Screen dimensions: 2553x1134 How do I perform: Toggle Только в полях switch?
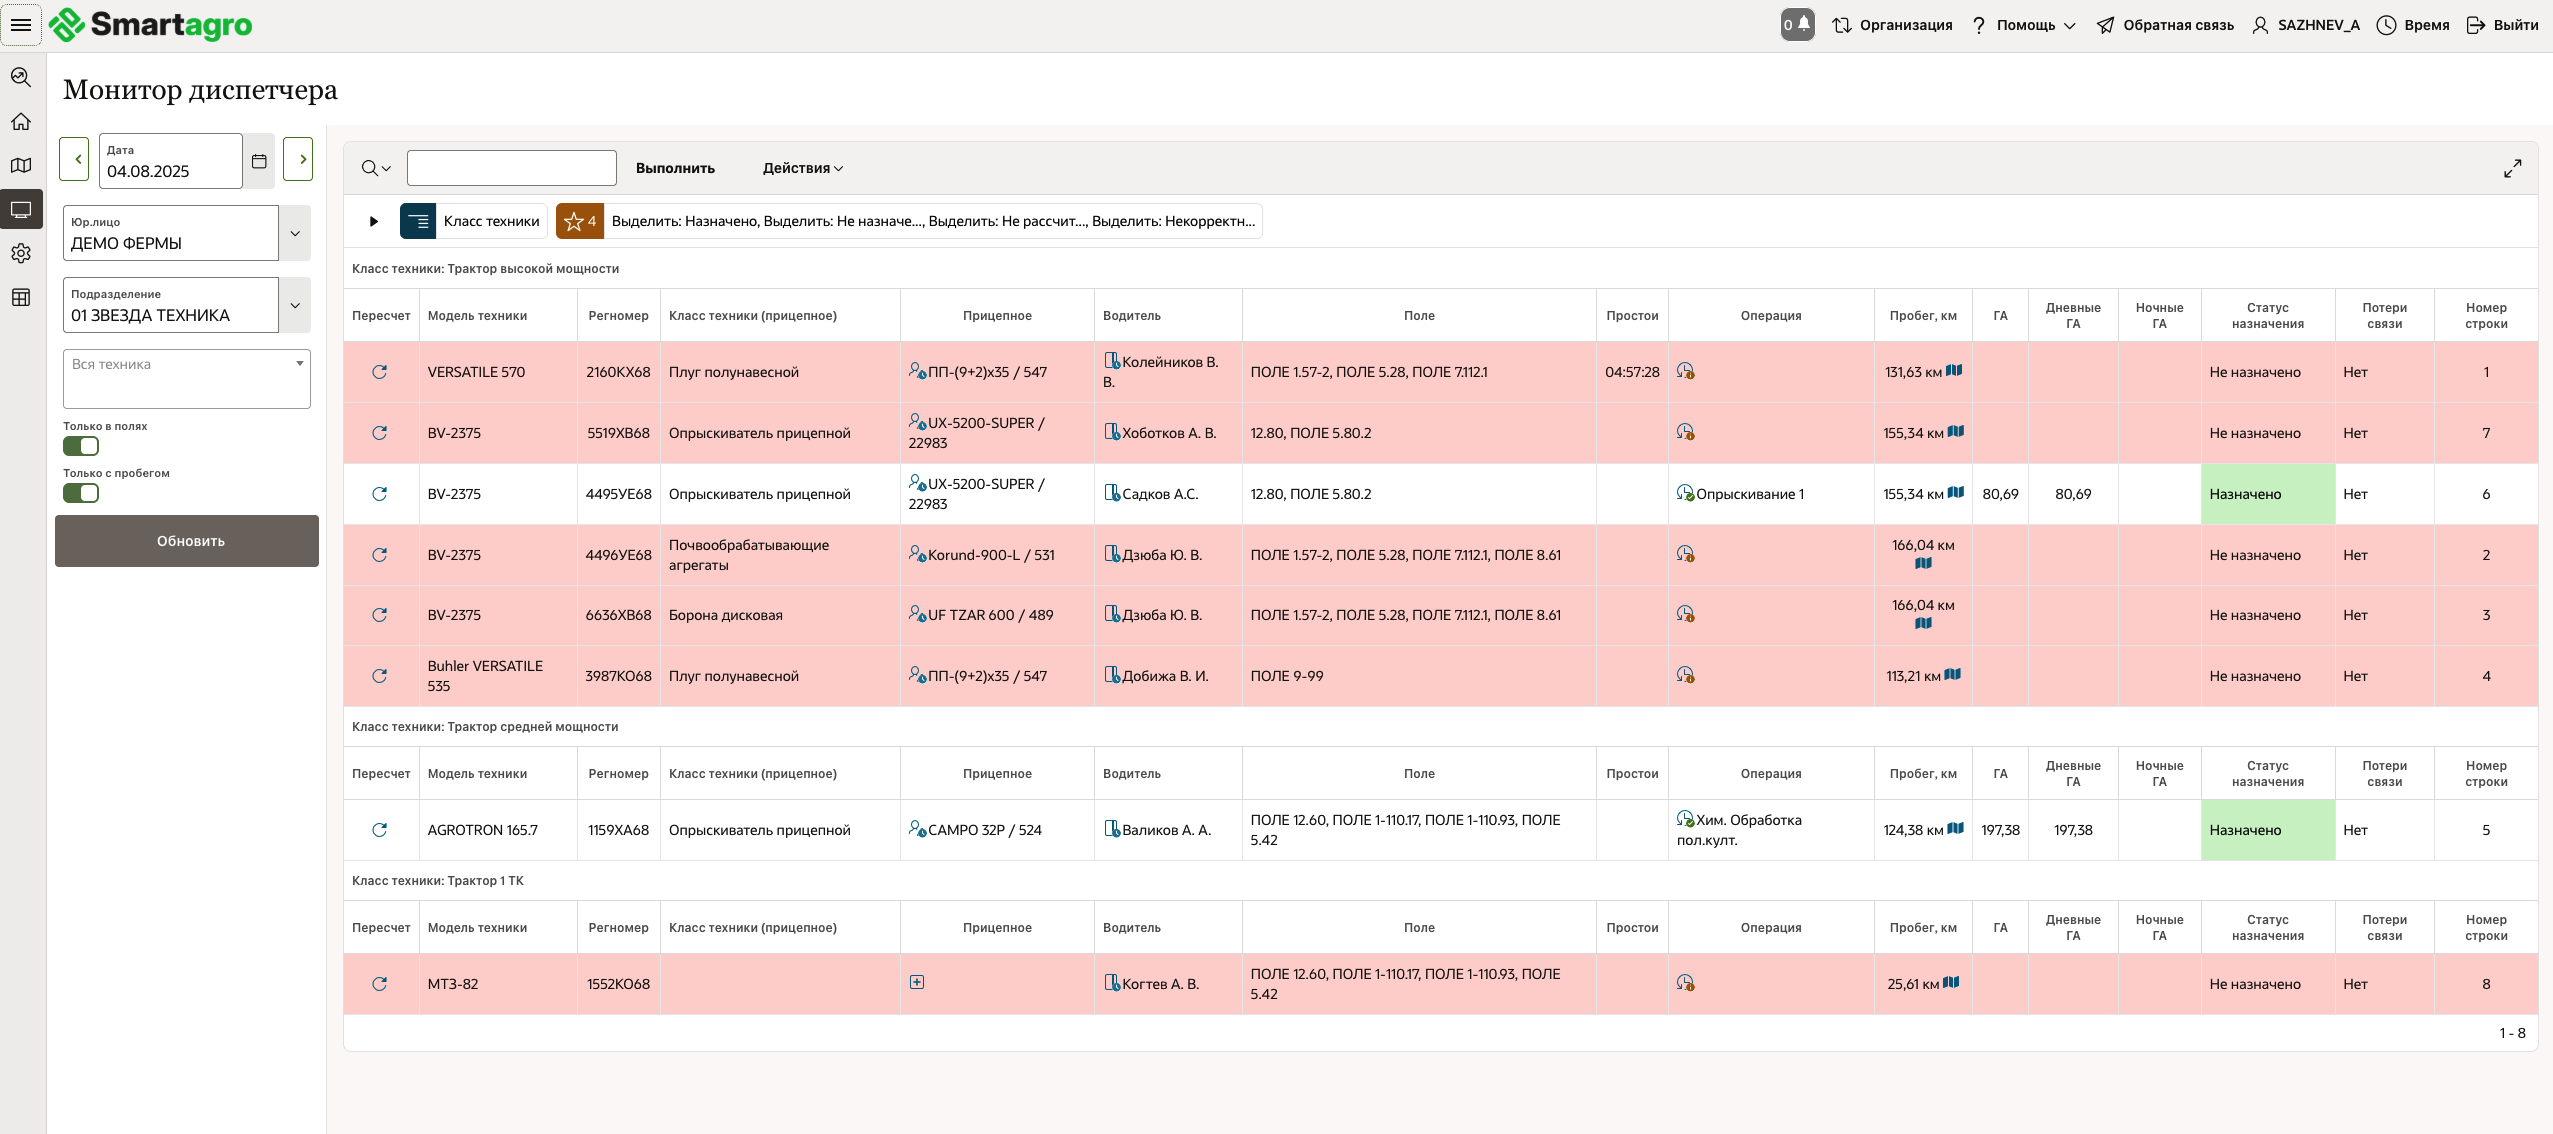[81, 446]
